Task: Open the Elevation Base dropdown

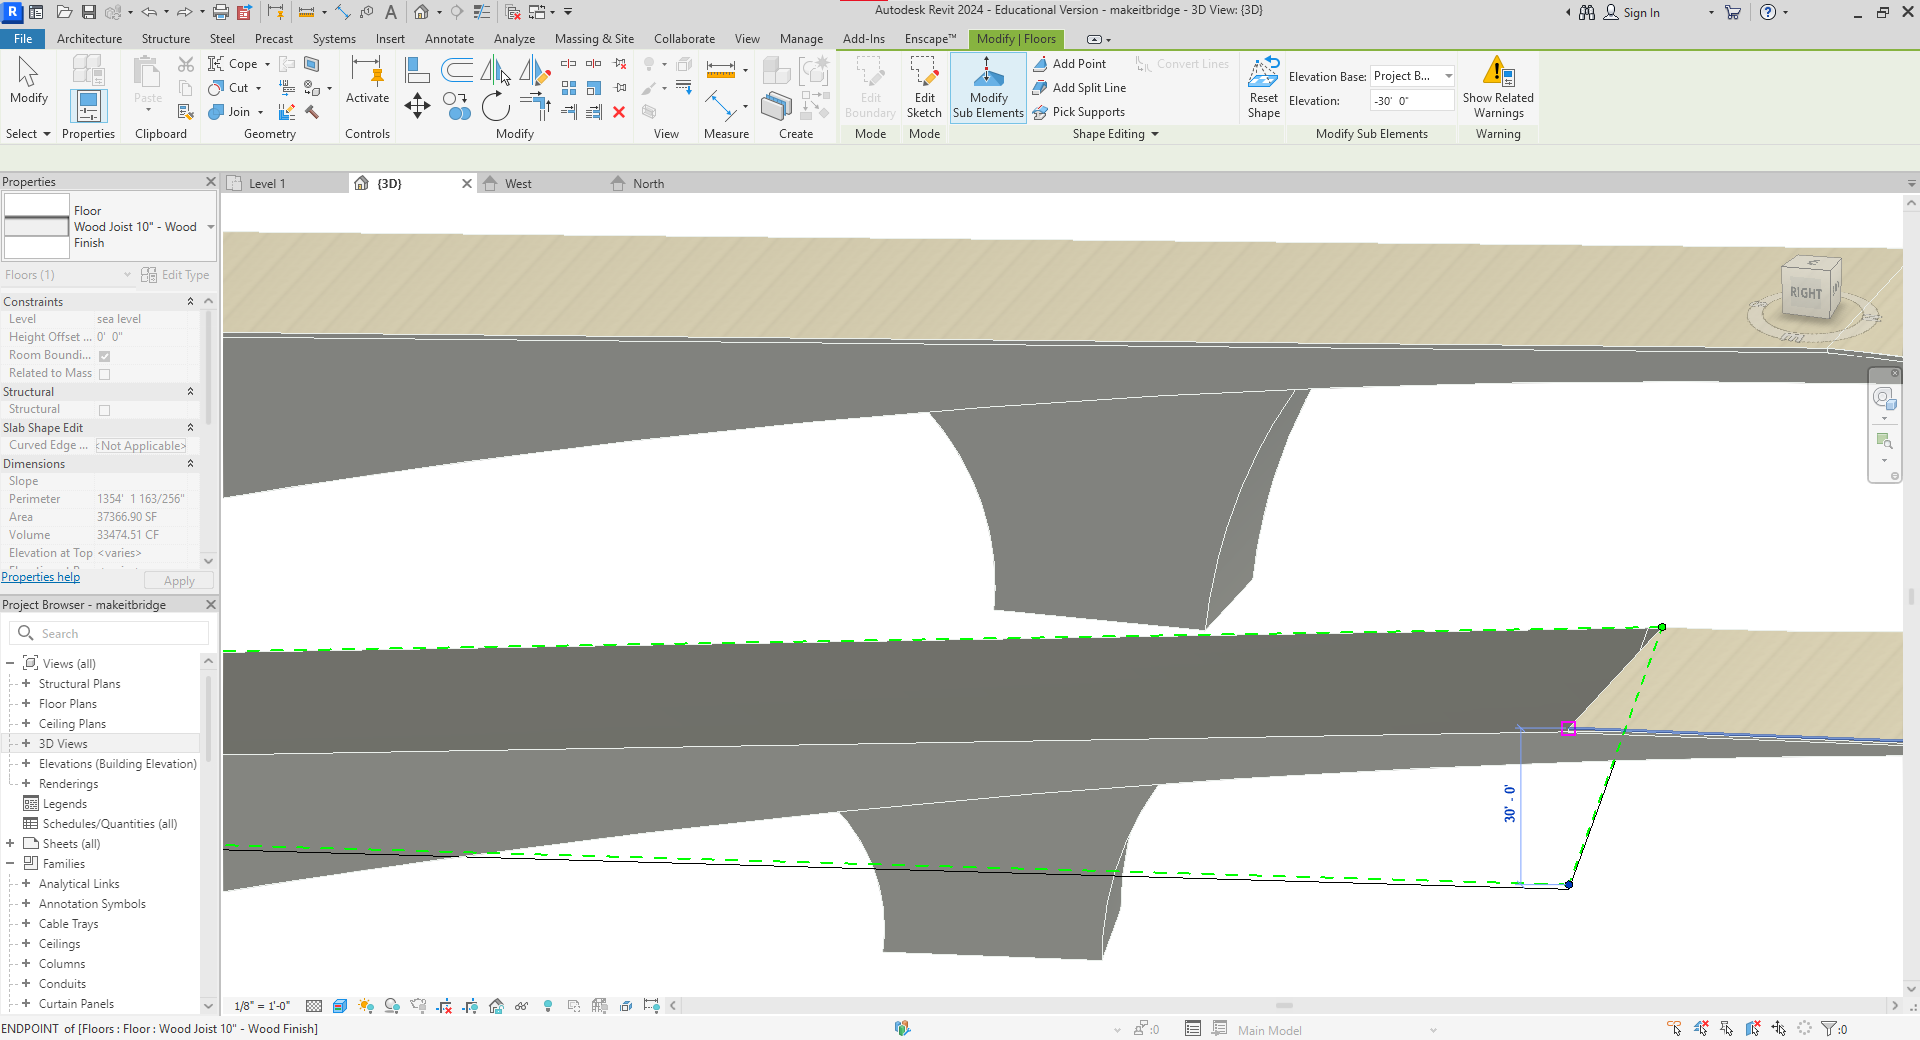Action: pos(1448,76)
